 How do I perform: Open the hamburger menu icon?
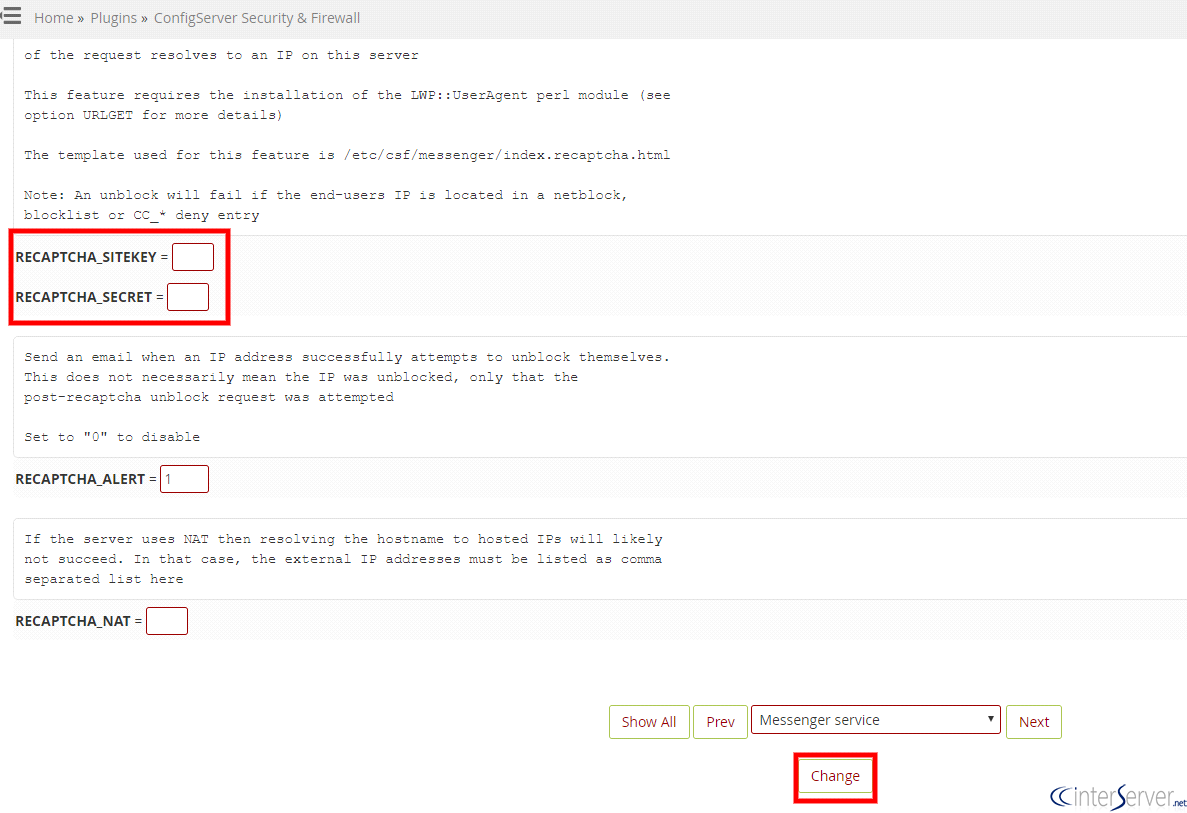11,16
